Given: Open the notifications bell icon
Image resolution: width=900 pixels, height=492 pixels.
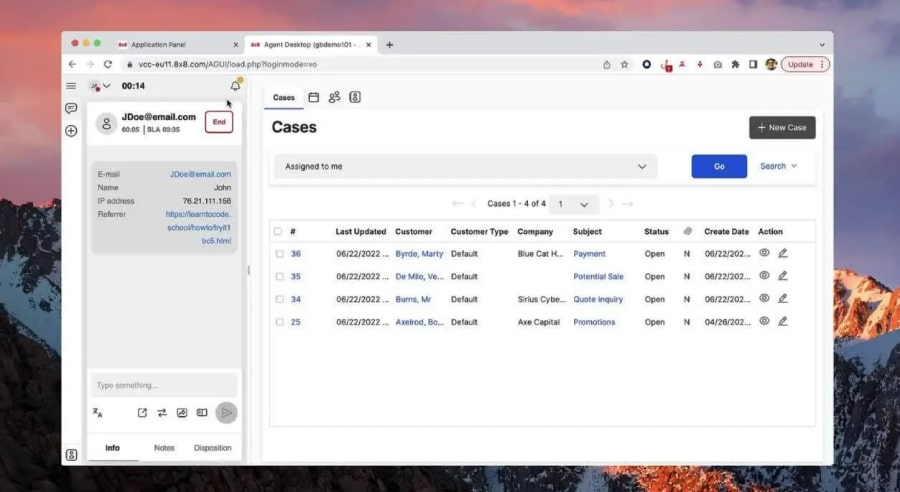Looking at the screenshot, I should [235, 86].
